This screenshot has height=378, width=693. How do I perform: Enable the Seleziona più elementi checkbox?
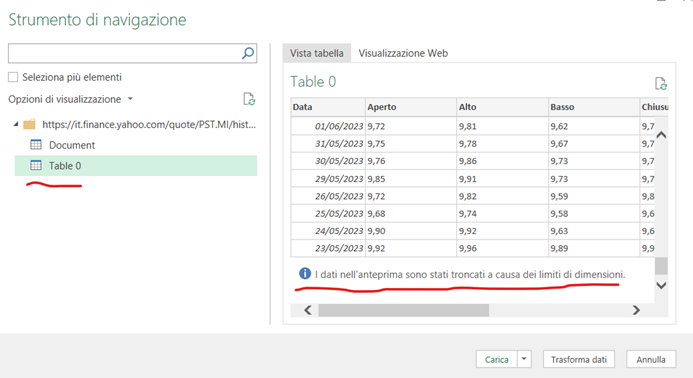click(x=13, y=77)
